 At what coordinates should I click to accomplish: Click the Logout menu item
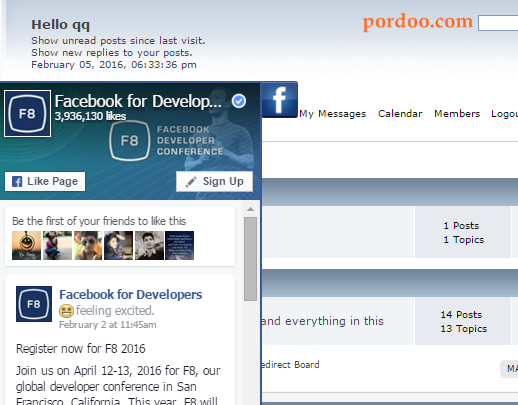click(504, 114)
